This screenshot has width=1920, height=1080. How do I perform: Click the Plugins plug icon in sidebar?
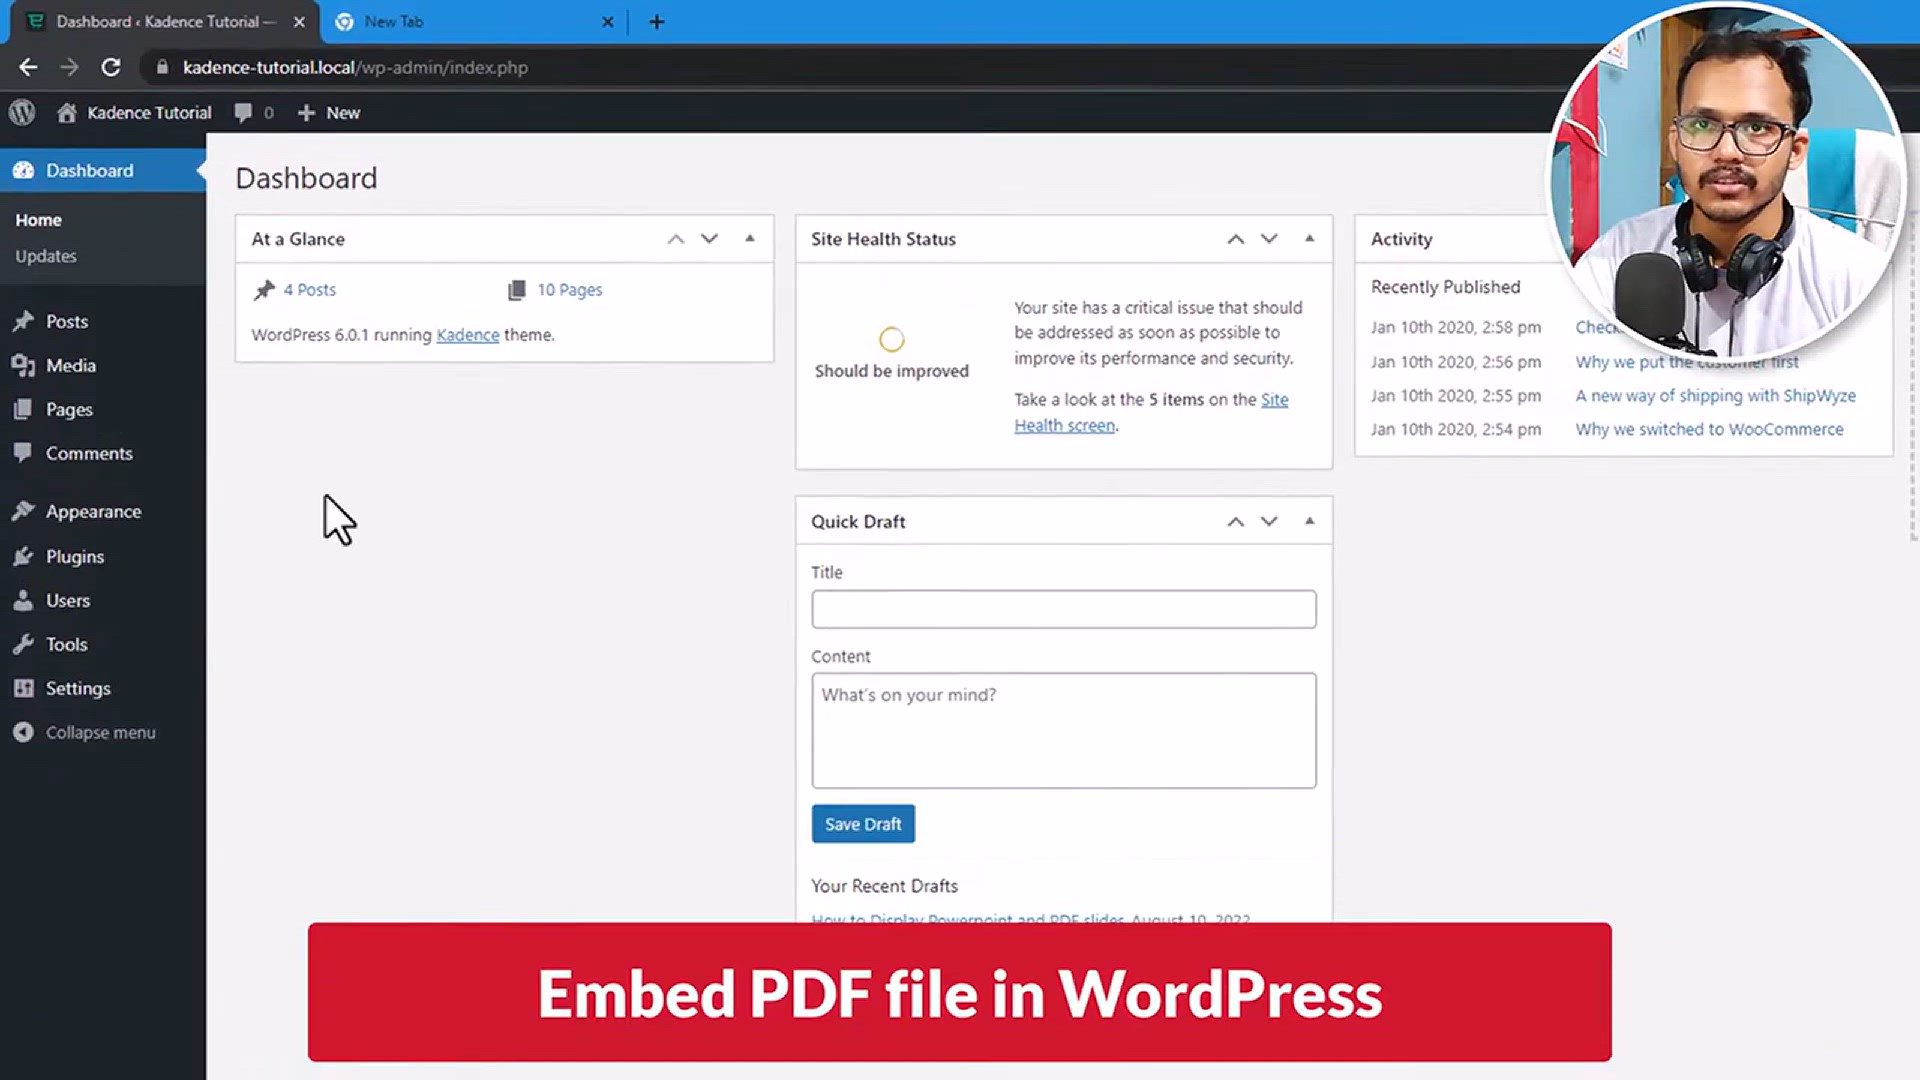(23, 556)
